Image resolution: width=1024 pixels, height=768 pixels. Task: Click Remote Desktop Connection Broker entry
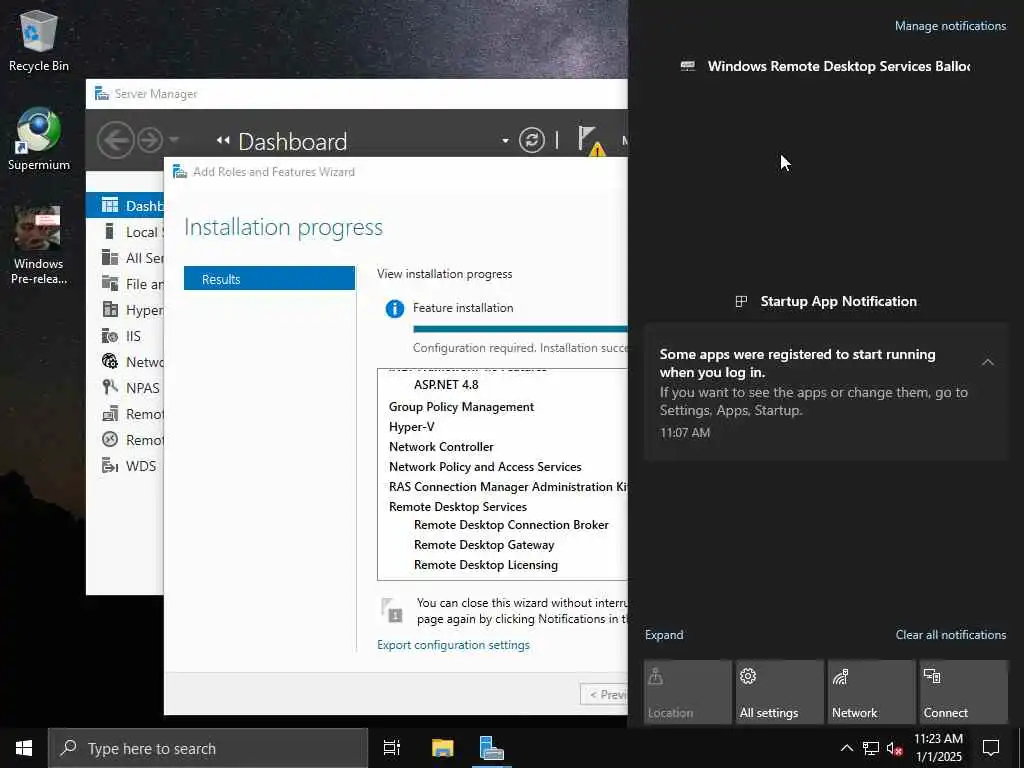[x=511, y=525]
